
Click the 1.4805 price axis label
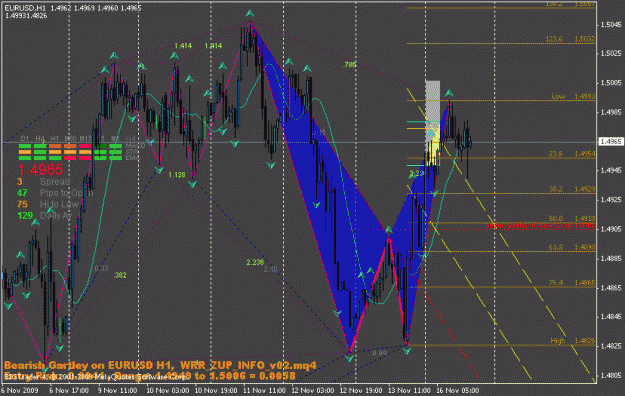pos(611,375)
